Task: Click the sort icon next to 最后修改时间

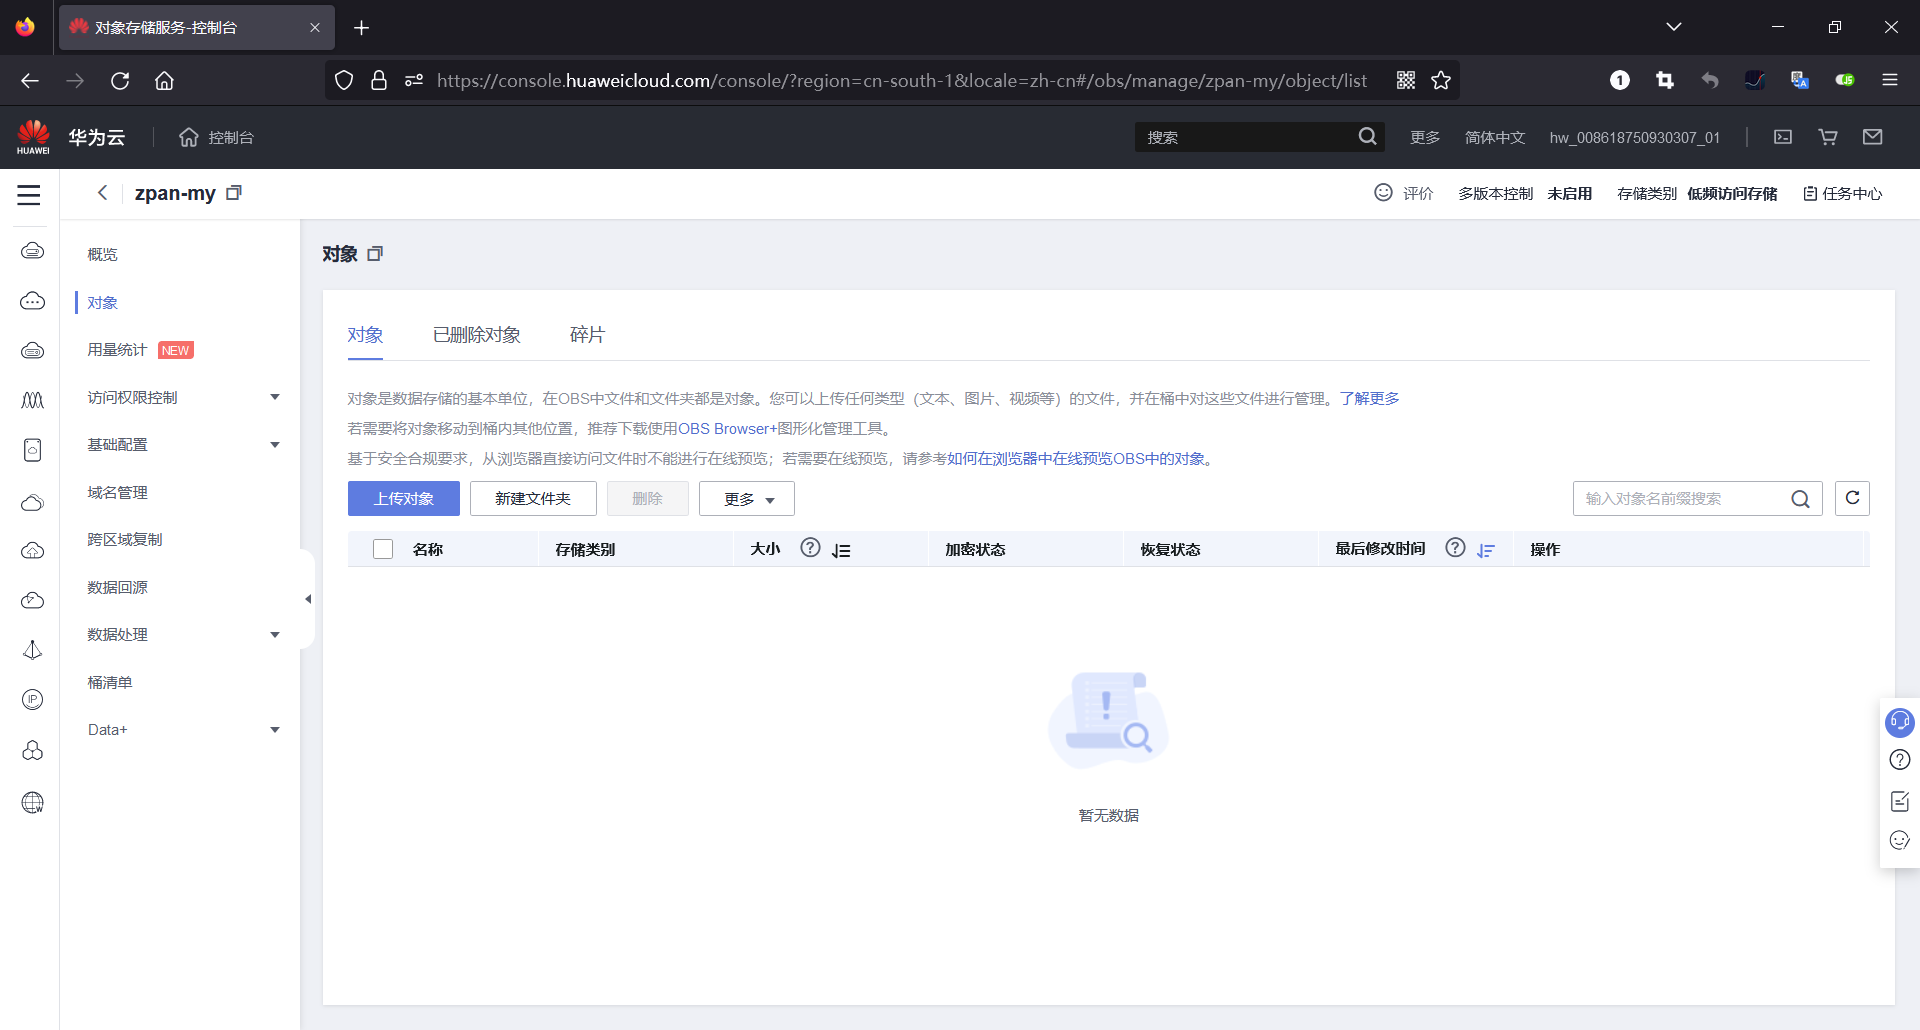Action: (x=1486, y=550)
